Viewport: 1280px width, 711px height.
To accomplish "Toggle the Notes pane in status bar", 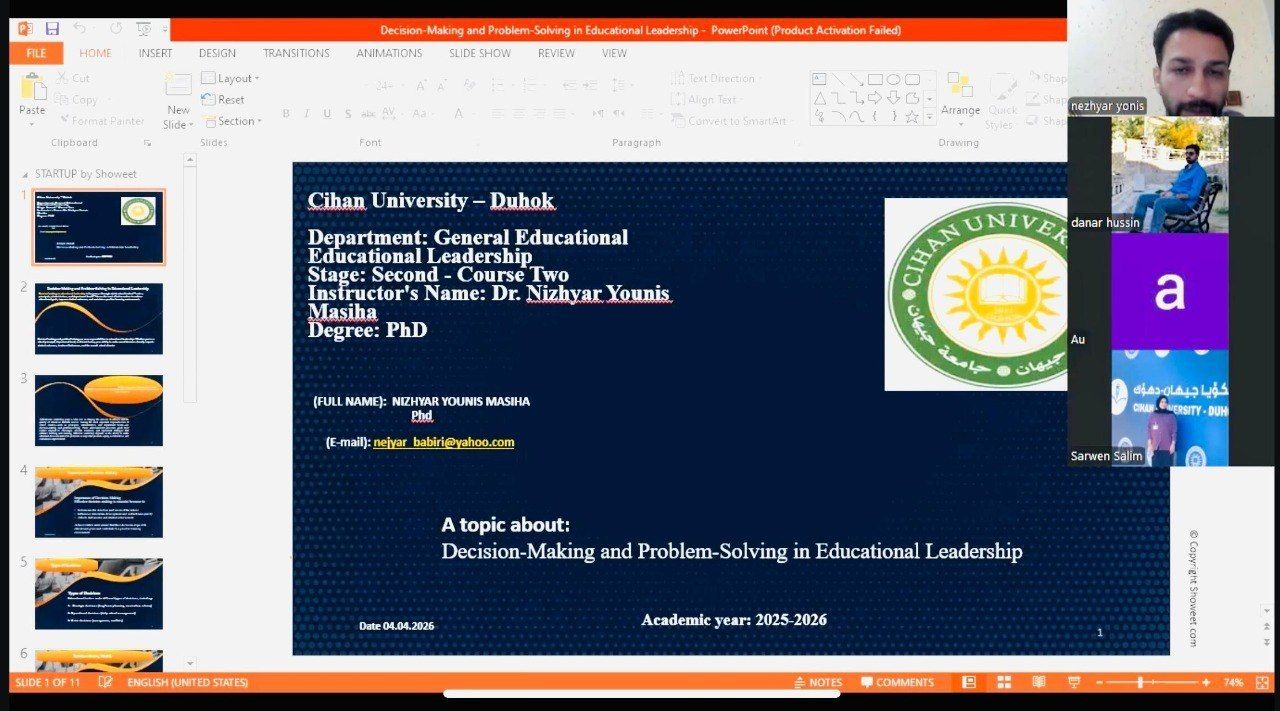I will pyautogui.click(x=817, y=682).
